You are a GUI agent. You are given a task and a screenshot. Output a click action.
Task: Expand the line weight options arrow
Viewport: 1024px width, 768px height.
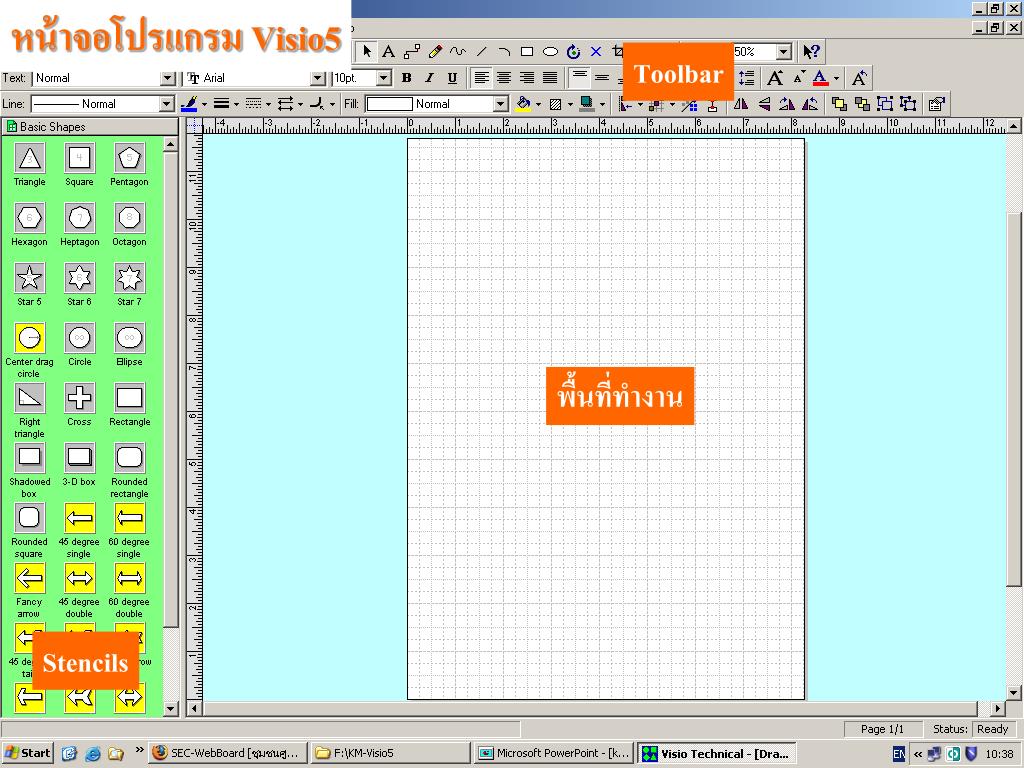(x=236, y=104)
